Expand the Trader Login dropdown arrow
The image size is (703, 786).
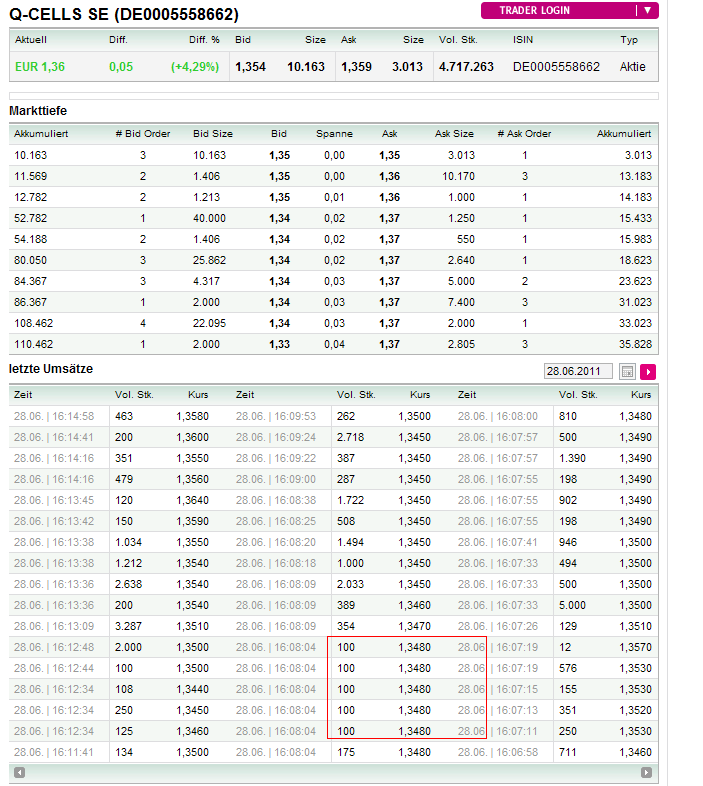point(647,11)
